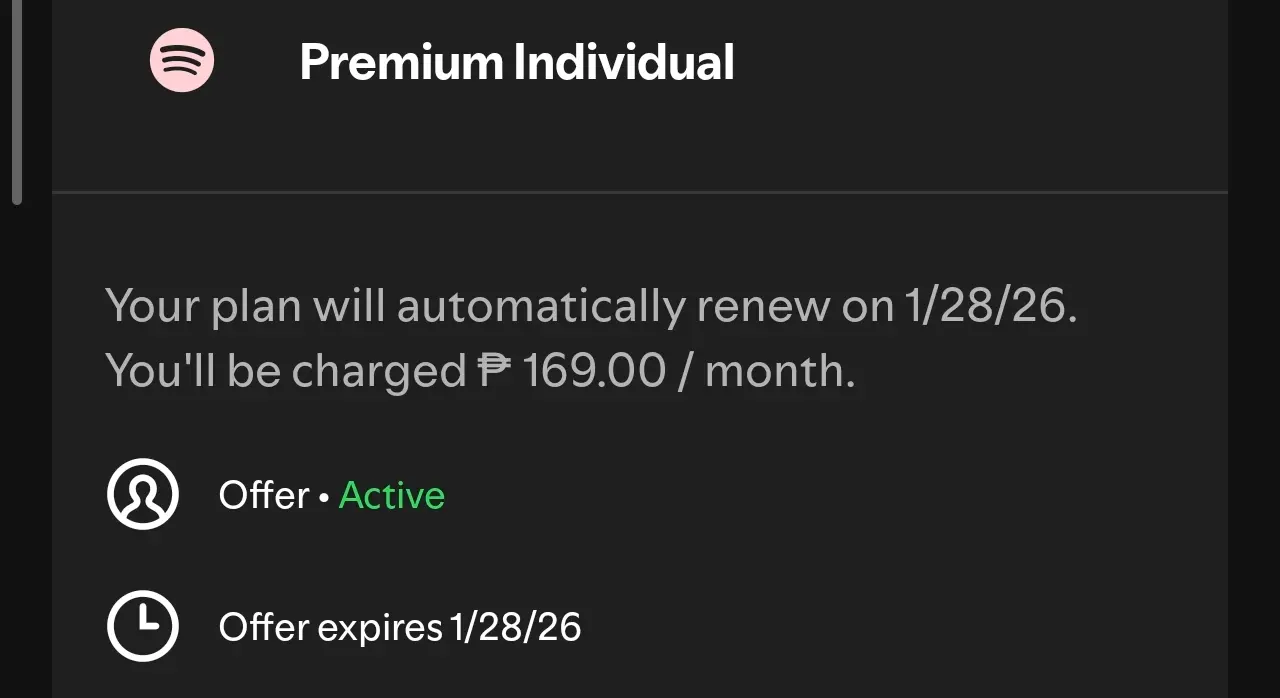Click the person silhouette Offer icon

pos(143,494)
